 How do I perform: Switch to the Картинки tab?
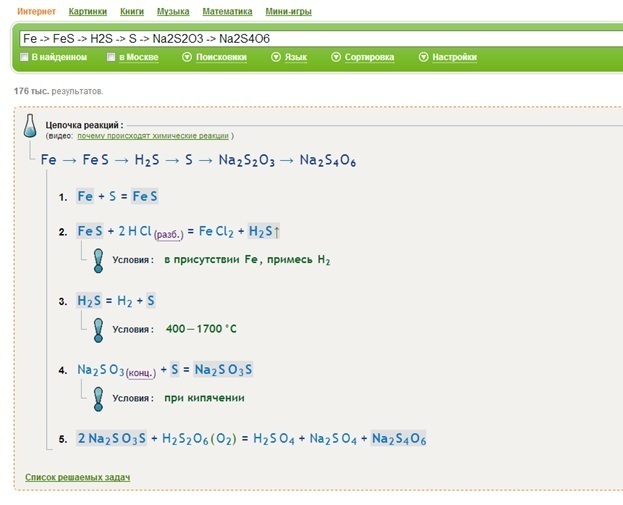[88, 12]
